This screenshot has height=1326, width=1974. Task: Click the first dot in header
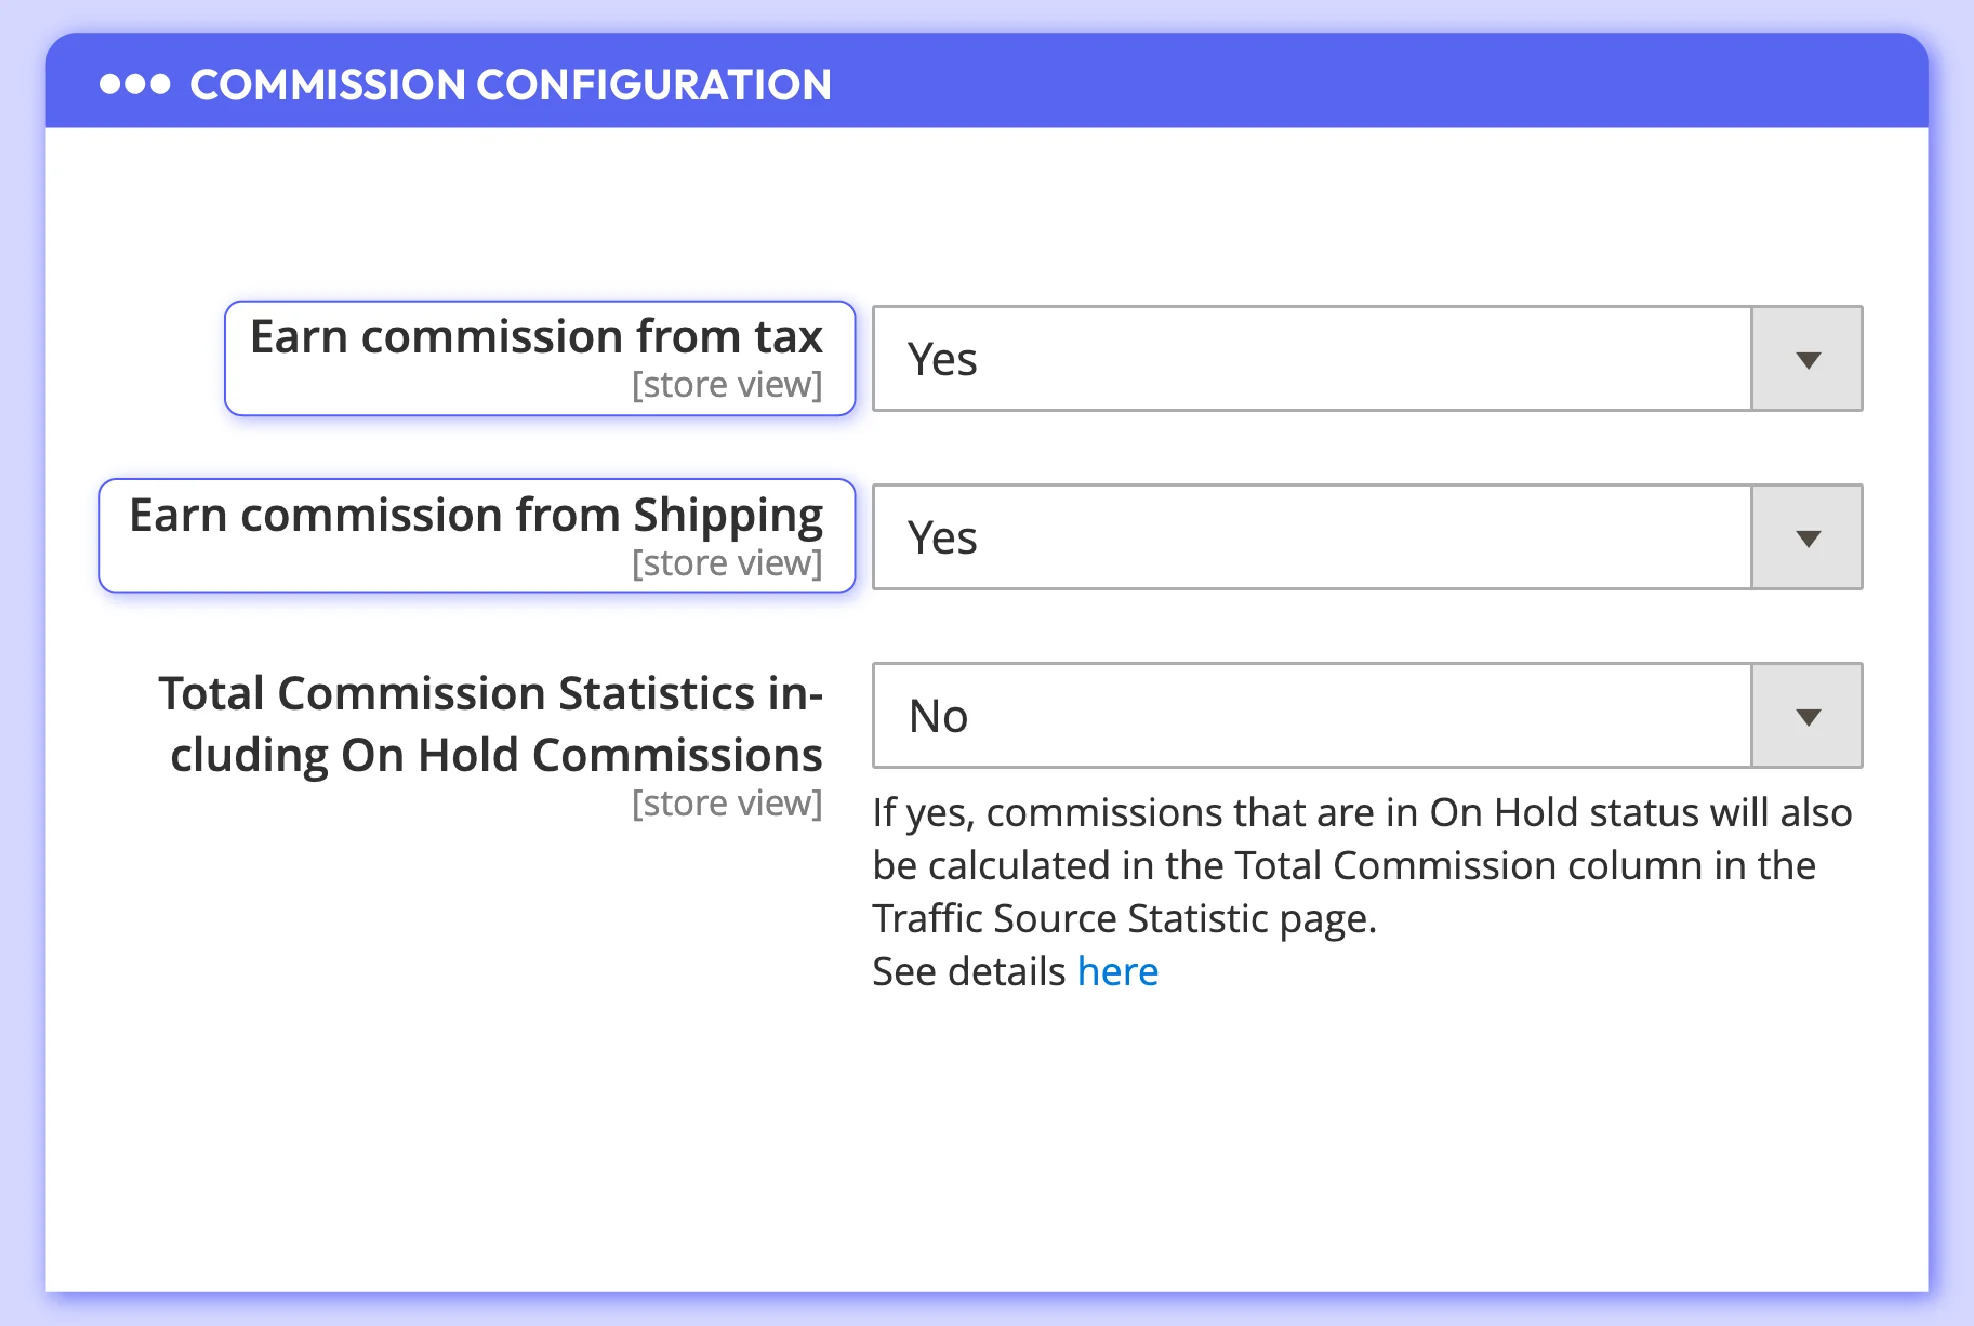pyautogui.click(x=110, y=84)
